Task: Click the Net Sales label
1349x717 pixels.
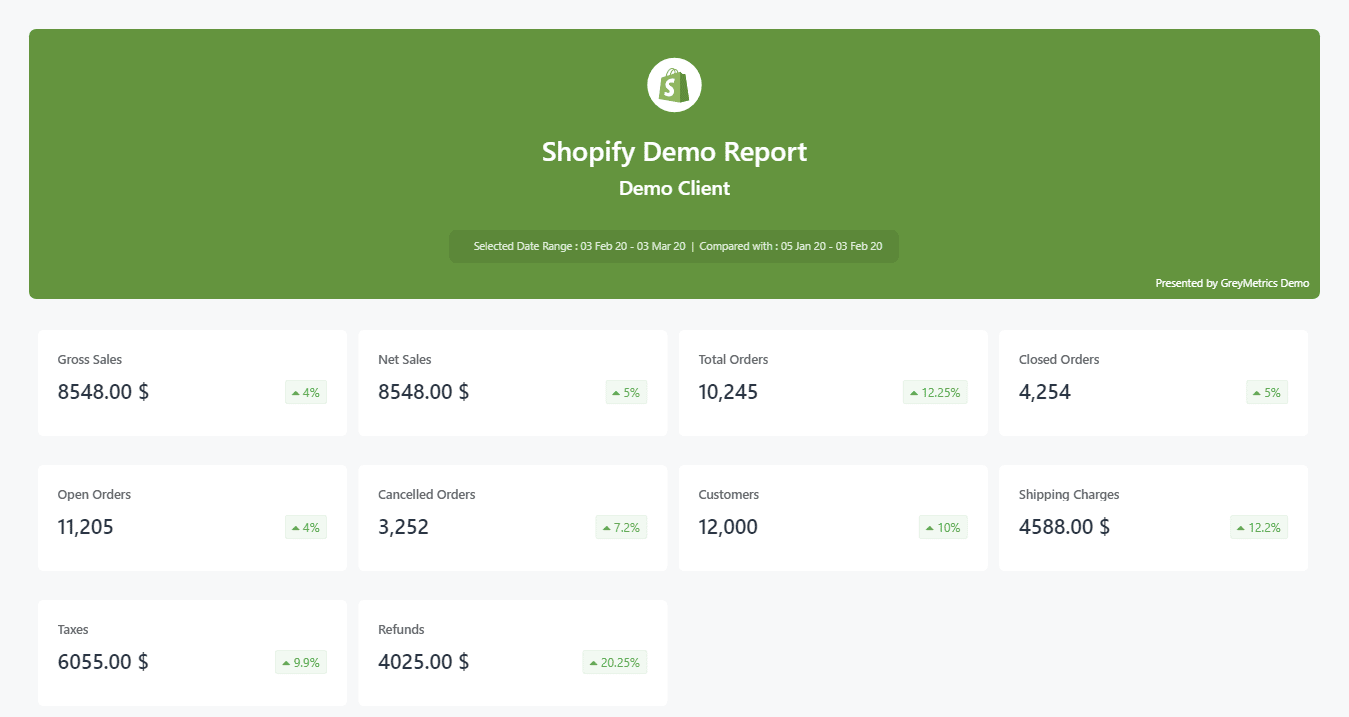Action: (405, 359)
